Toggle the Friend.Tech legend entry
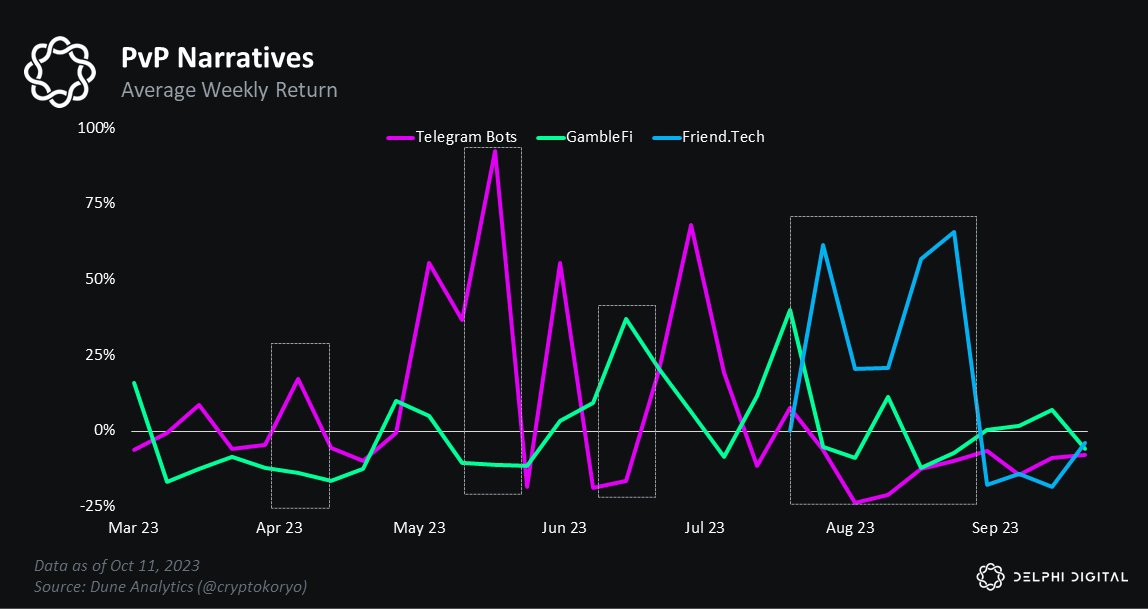Screen dimensions: 1148x609 point(723,137)
